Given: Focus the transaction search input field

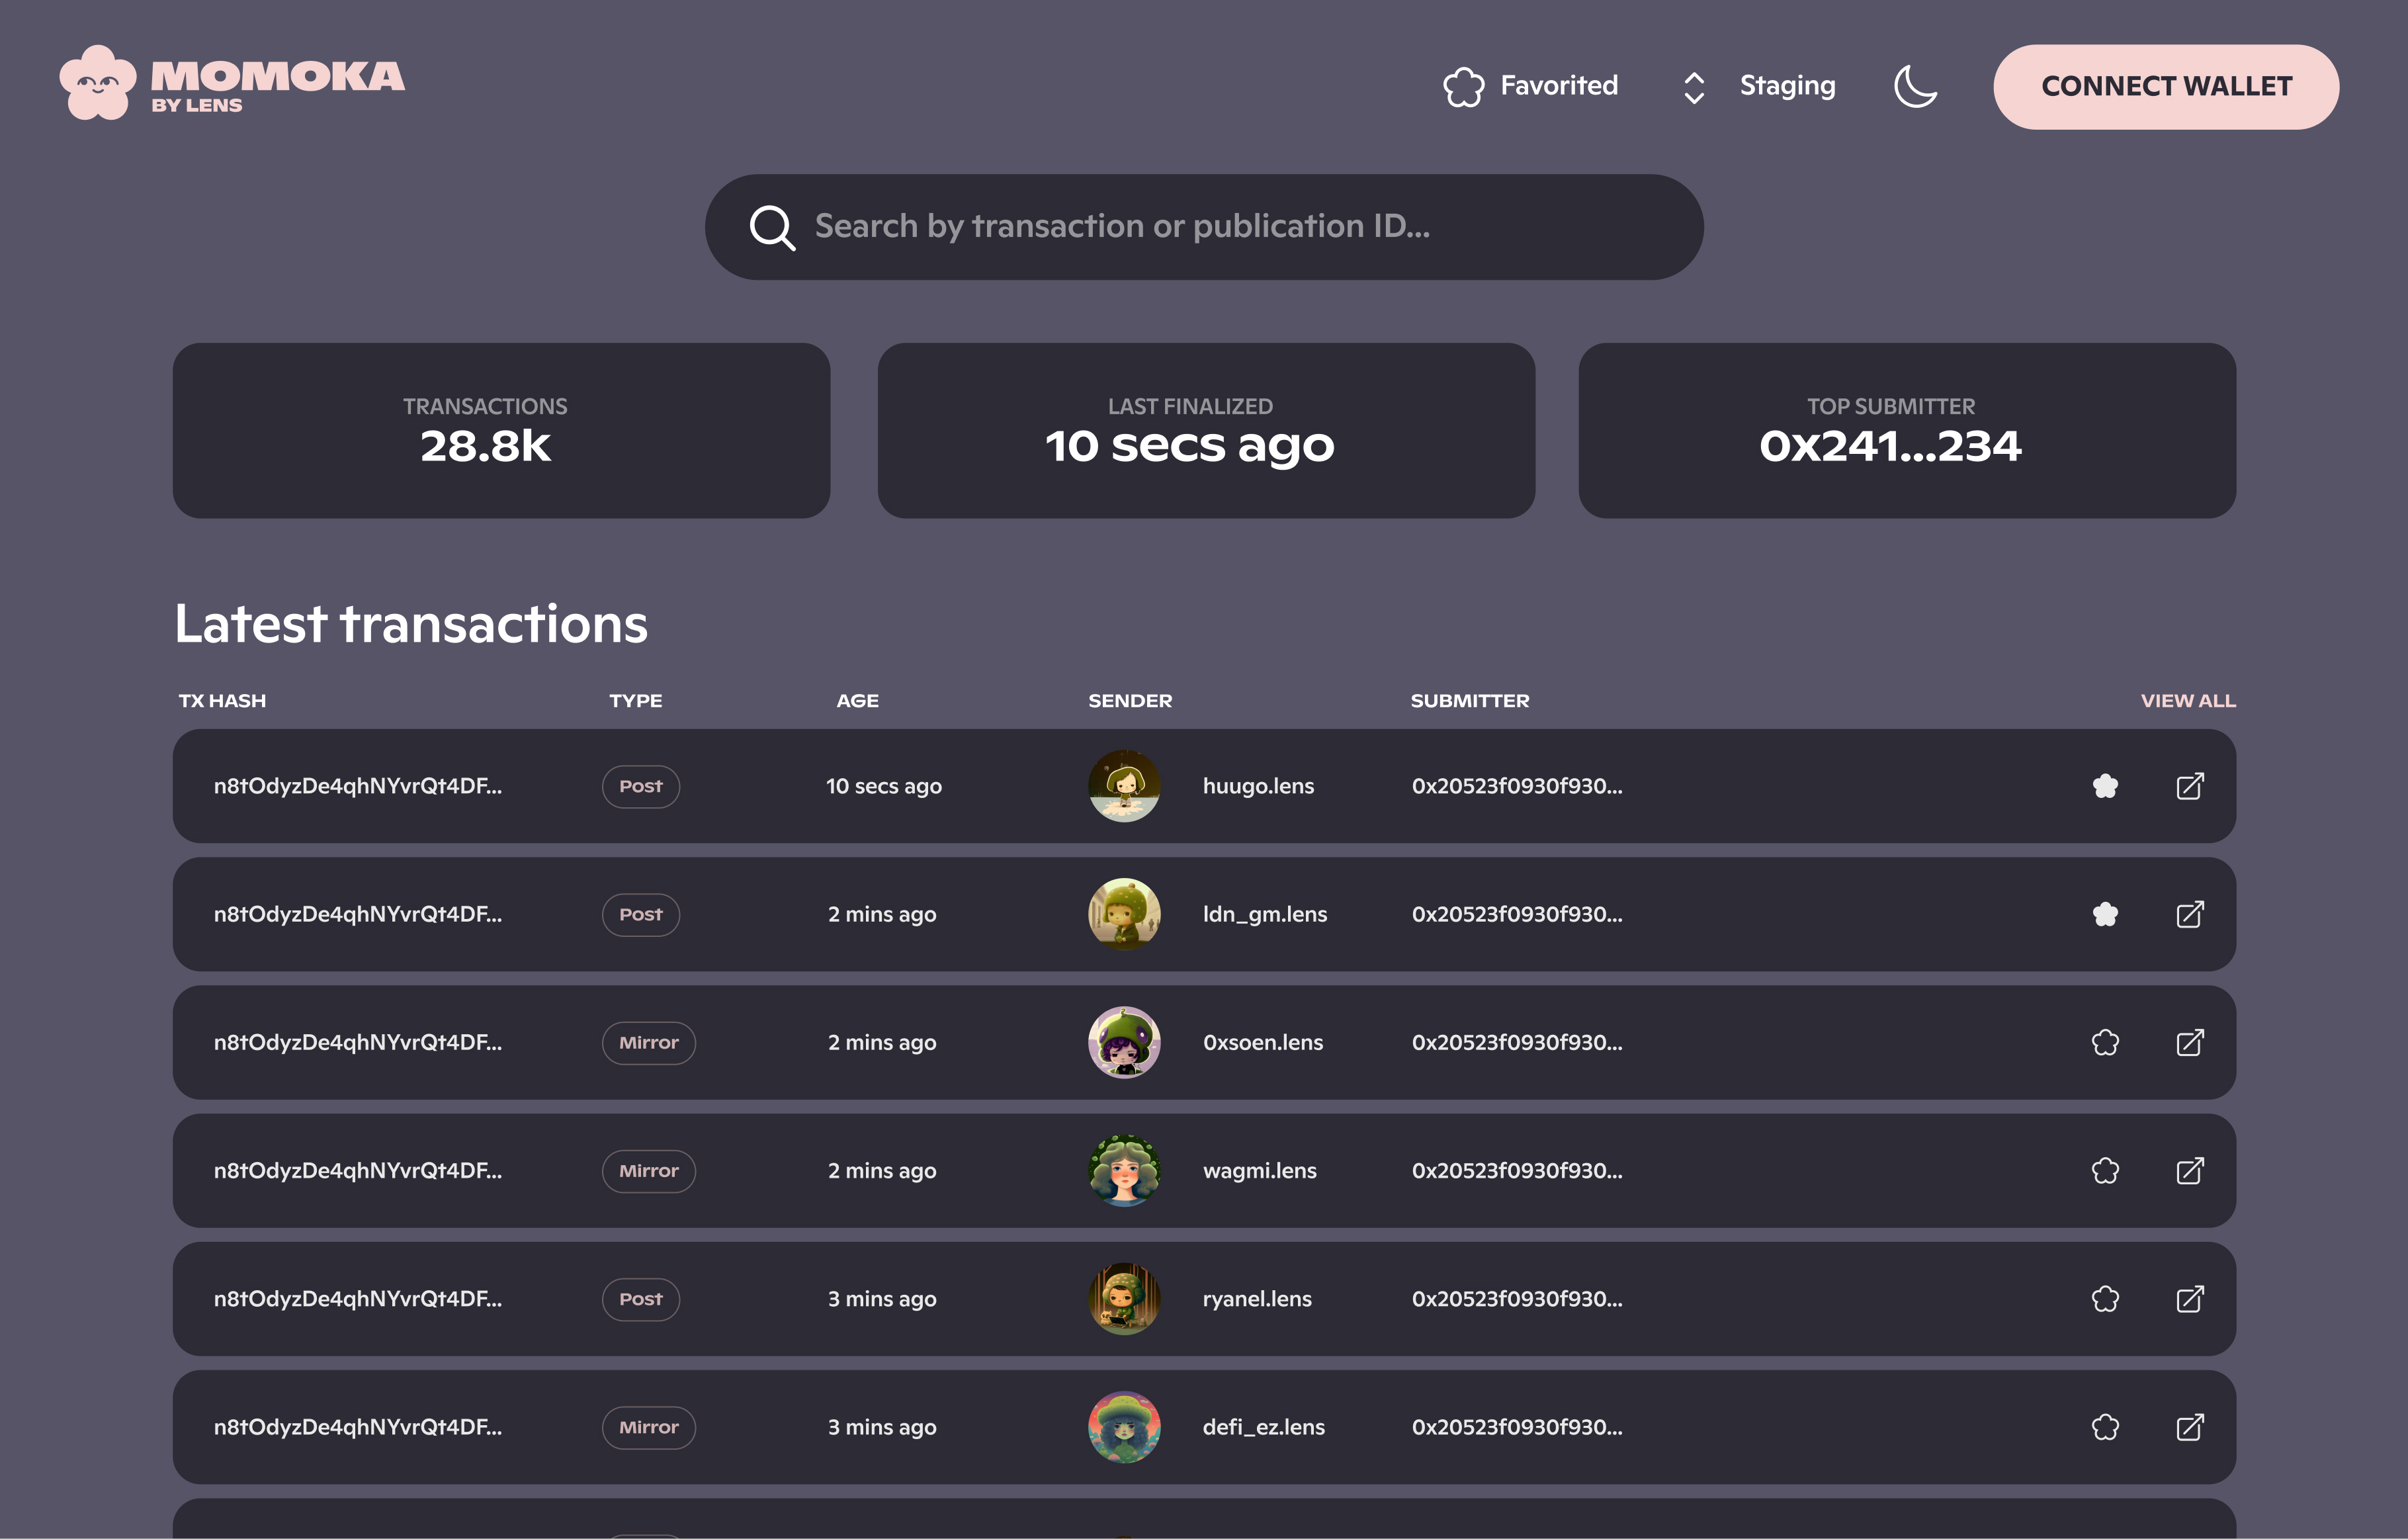Looking at the screenshot, I should [1200, 227].
